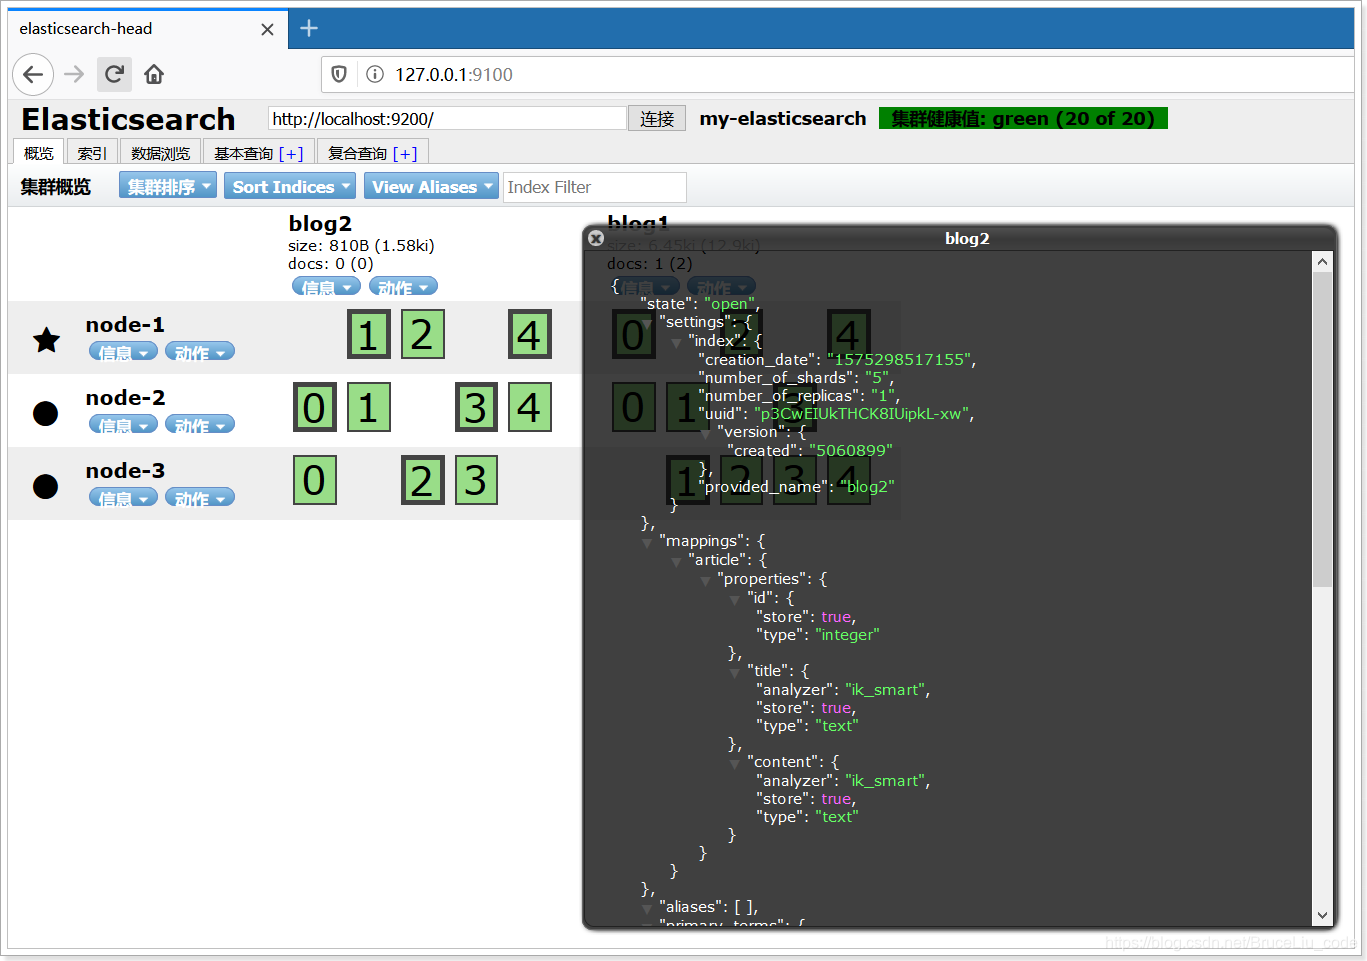1367x961 pixels.
Task: Switch to the 概览 tab
Action: coord(39,153)
